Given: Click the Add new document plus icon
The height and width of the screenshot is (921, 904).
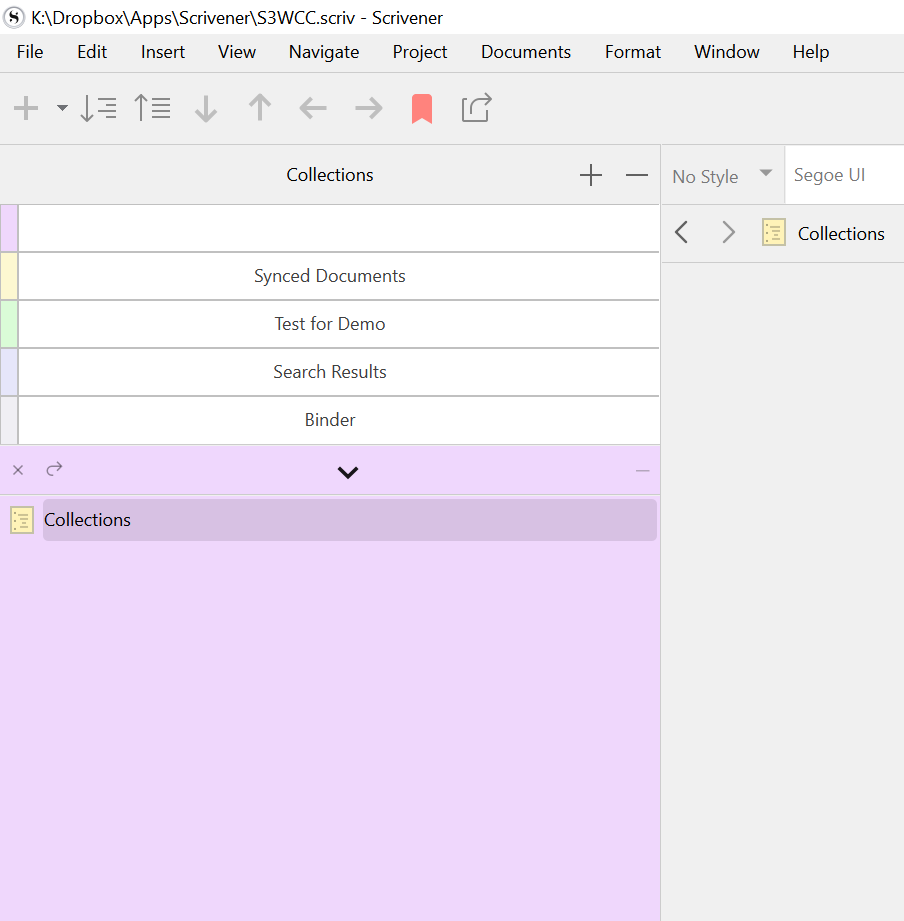Looking at the screenshot, I should (x=26, y=109).
